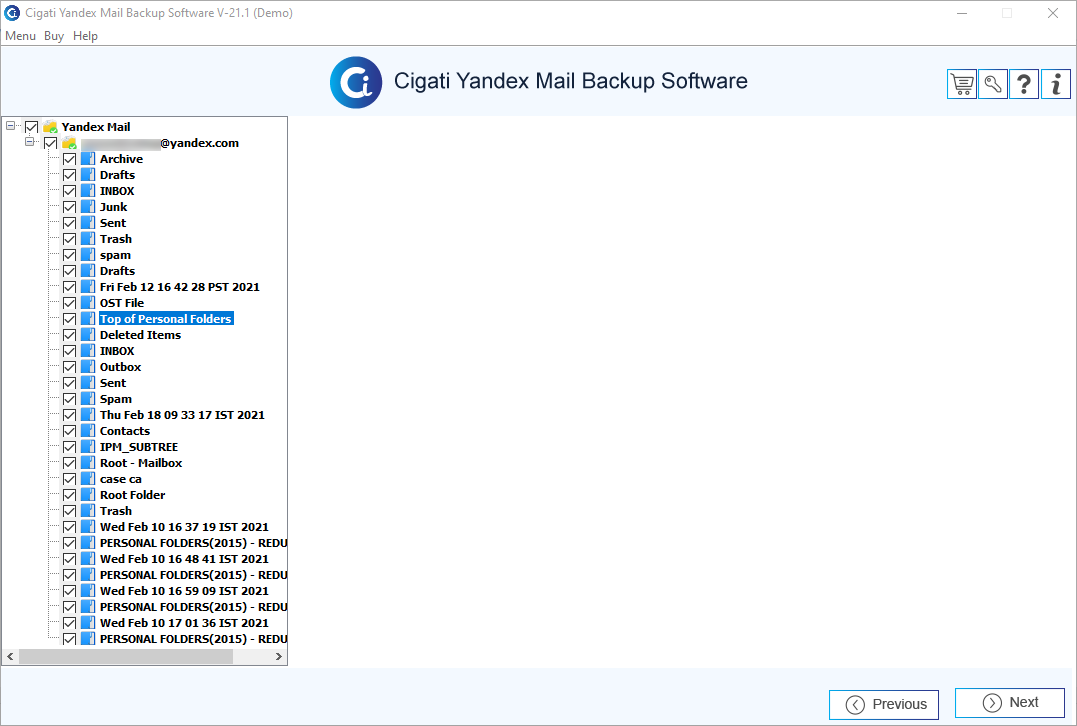
Task: Click the Junk folder icon
Action: pos(88,207)
